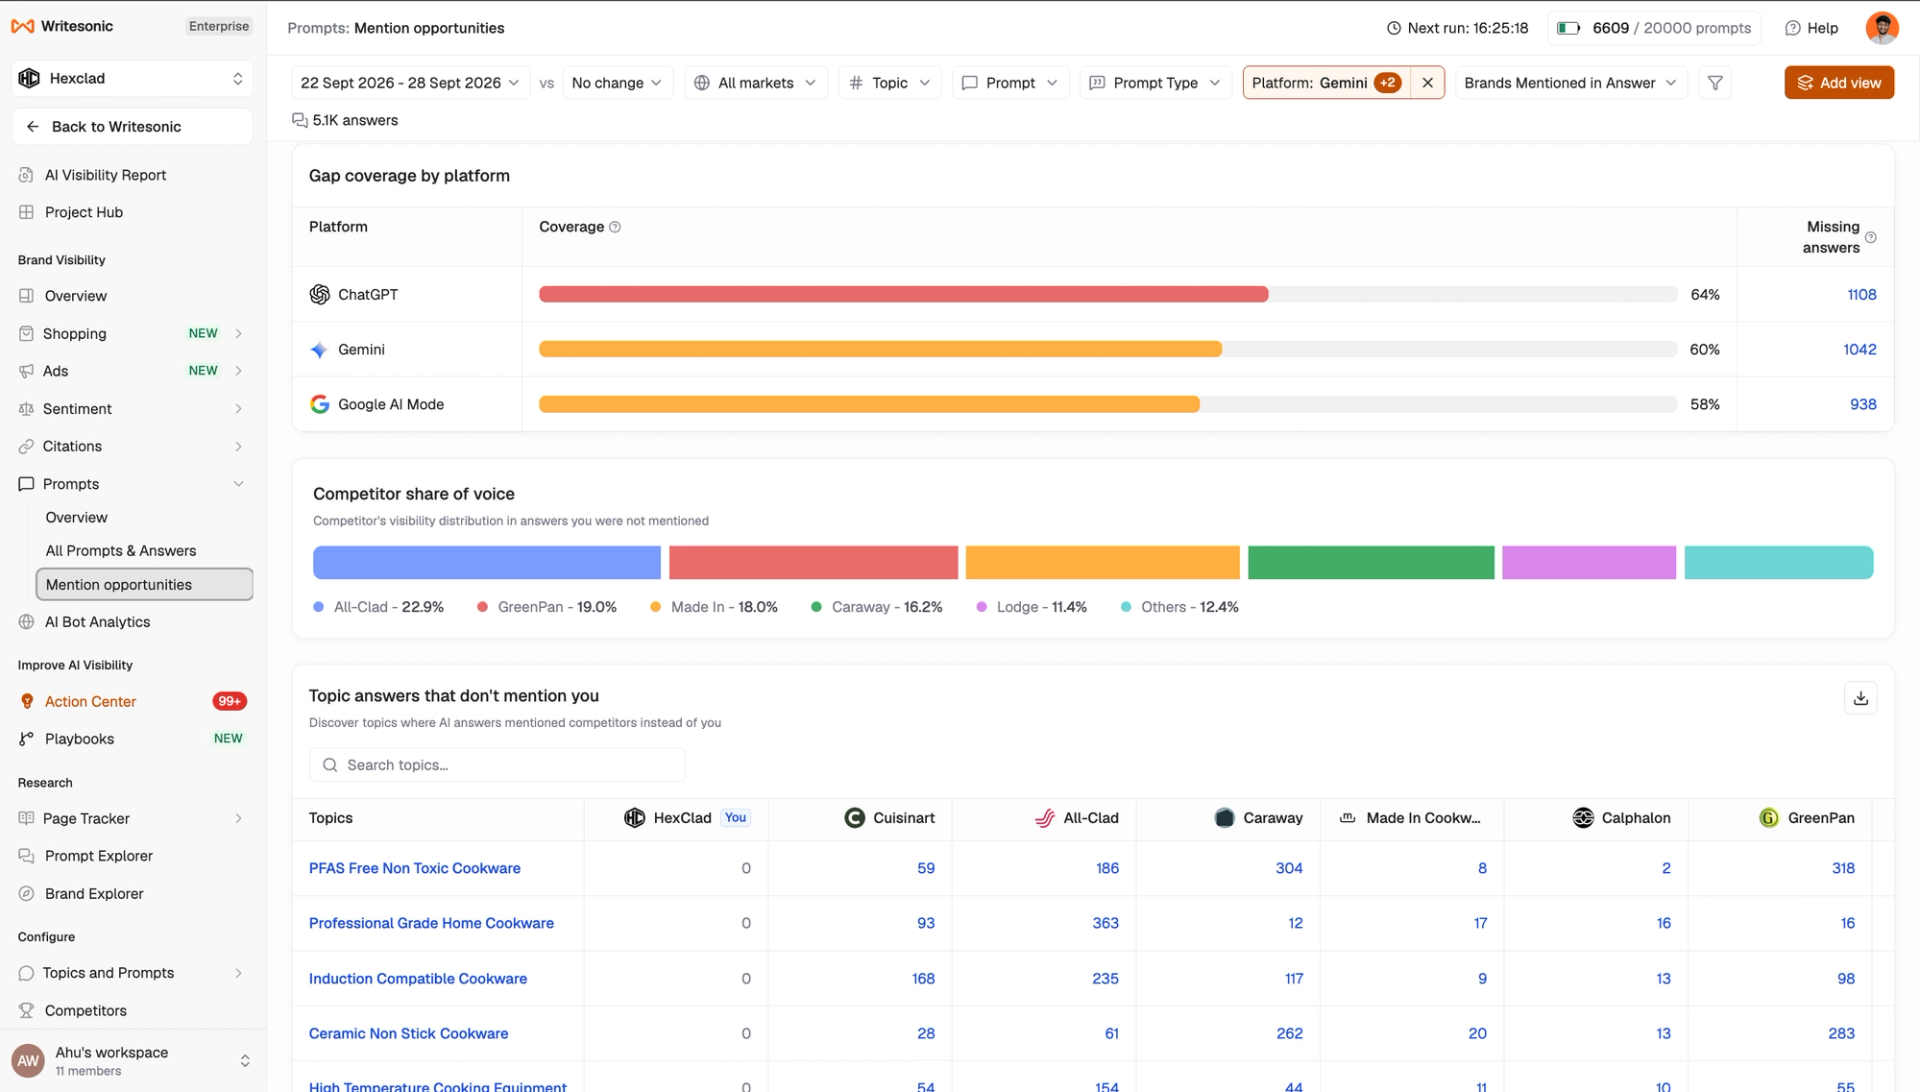Open the Prompt Type dropdown
The width and height of the screenshot is (1920, 1092).
1156,83
